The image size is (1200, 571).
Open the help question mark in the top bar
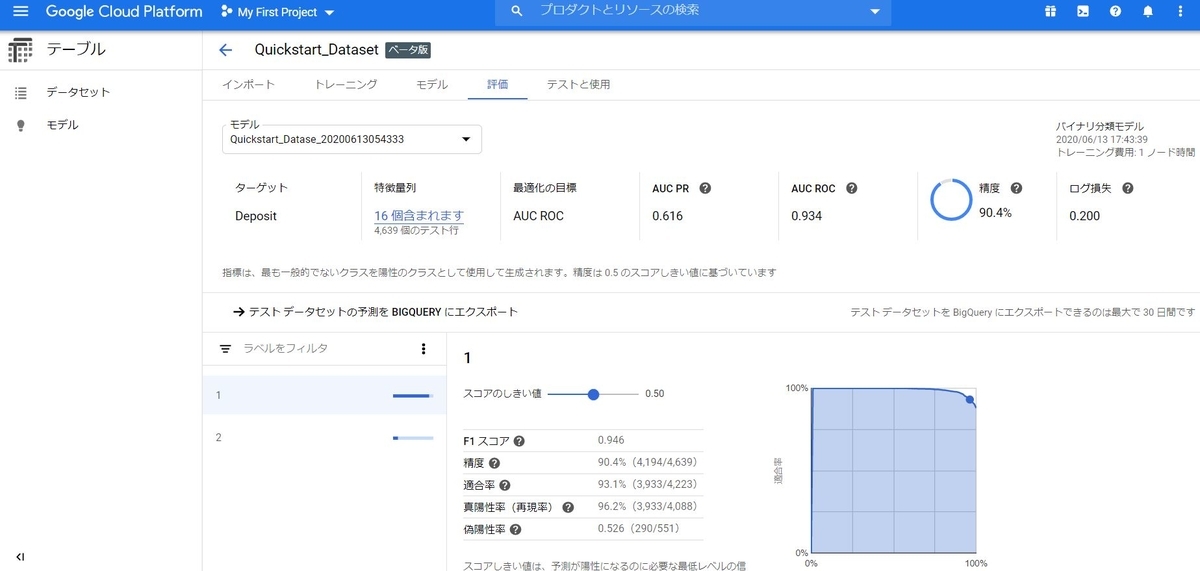pos(1115,12)
